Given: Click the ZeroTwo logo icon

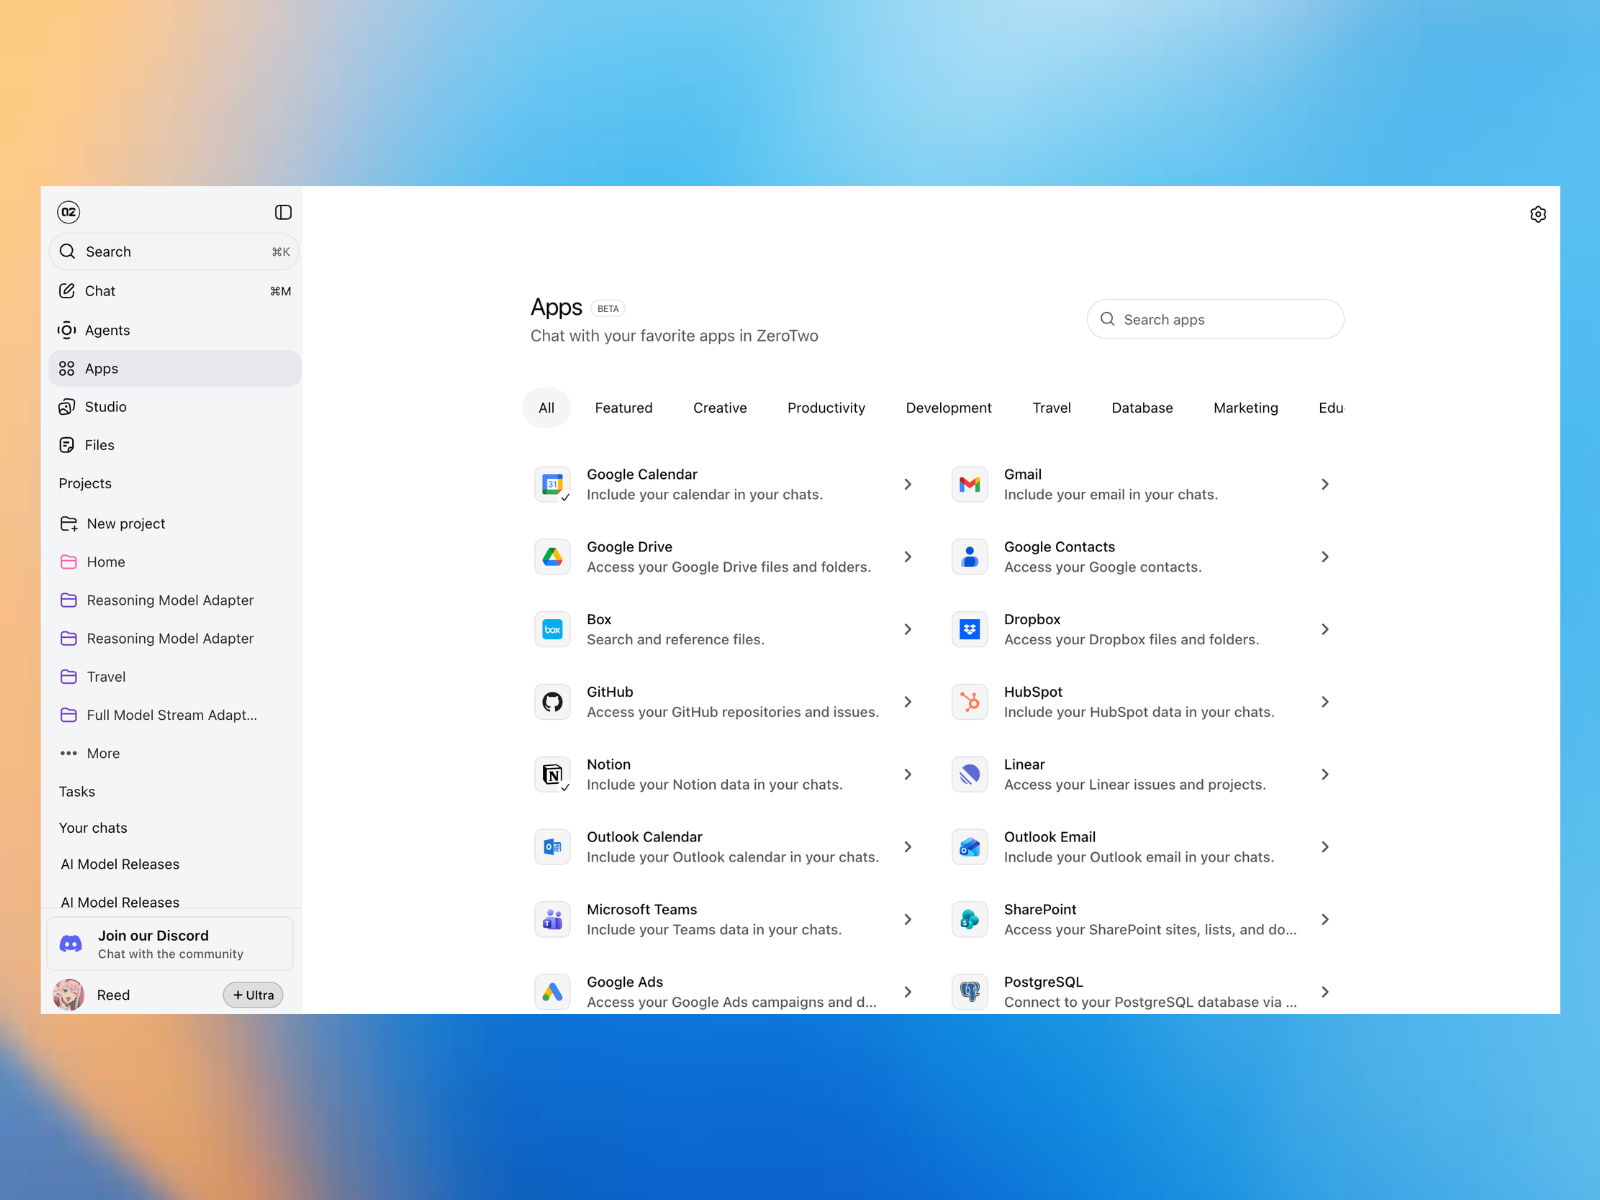Looking at the screenshot, I should pyautogui.click(x=68, y=212).
